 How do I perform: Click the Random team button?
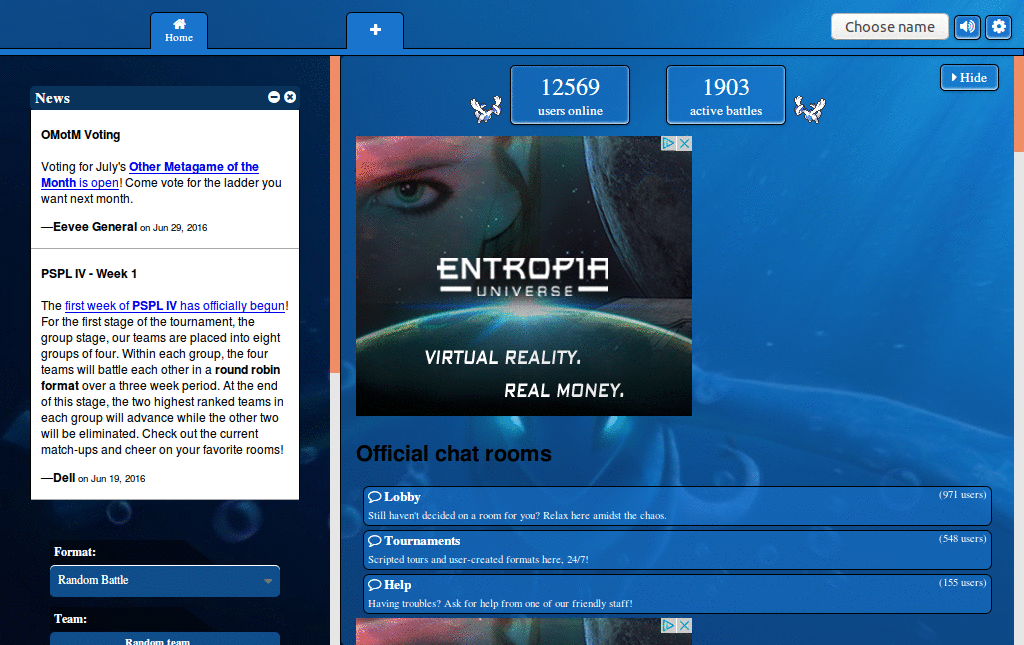click(165, 640)
